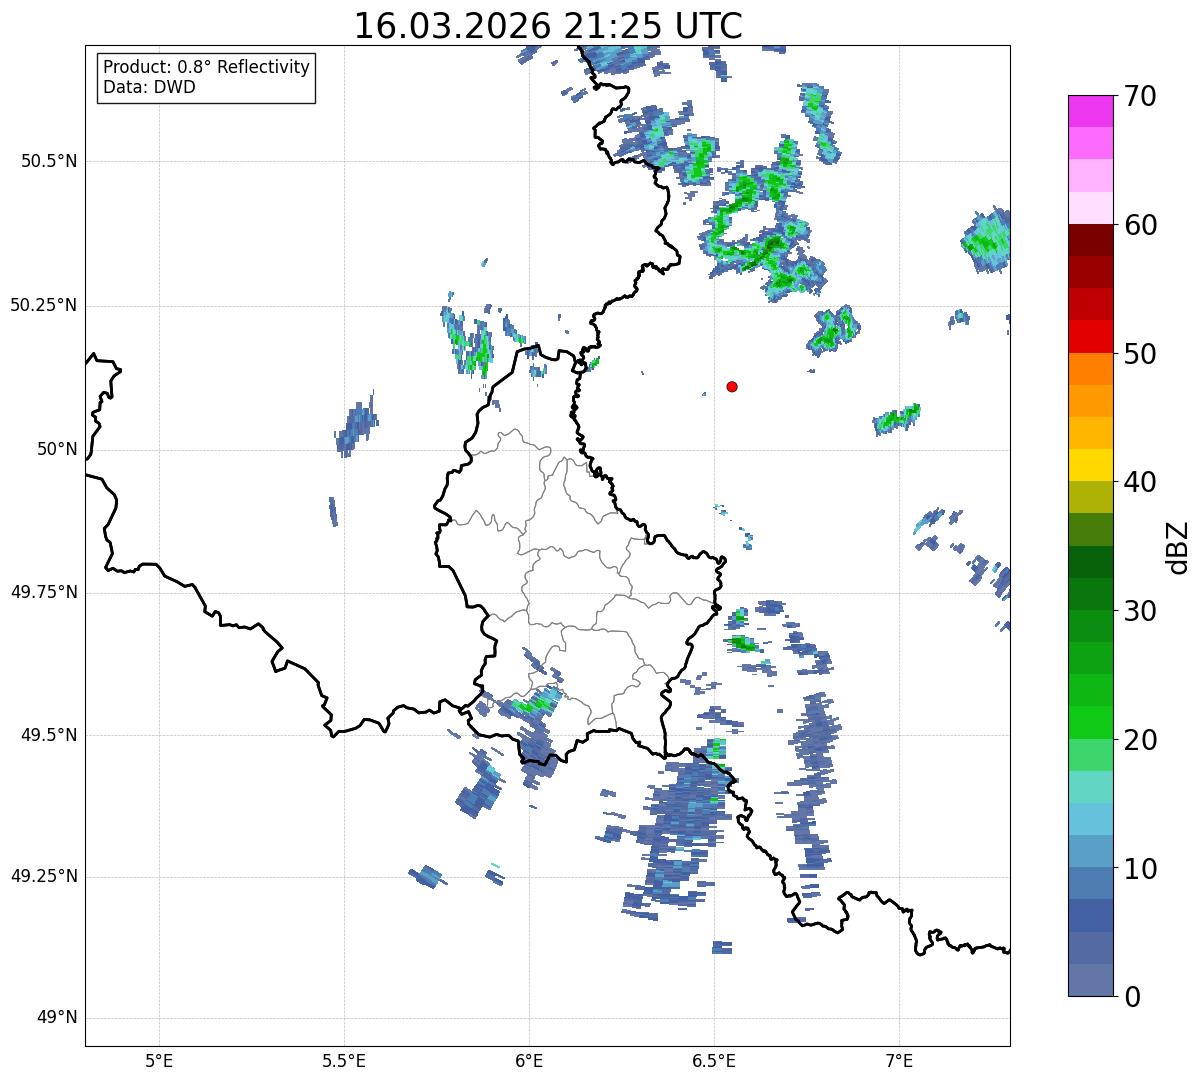Click the Product: 0.8° Reflectivity text

point(206,67)
